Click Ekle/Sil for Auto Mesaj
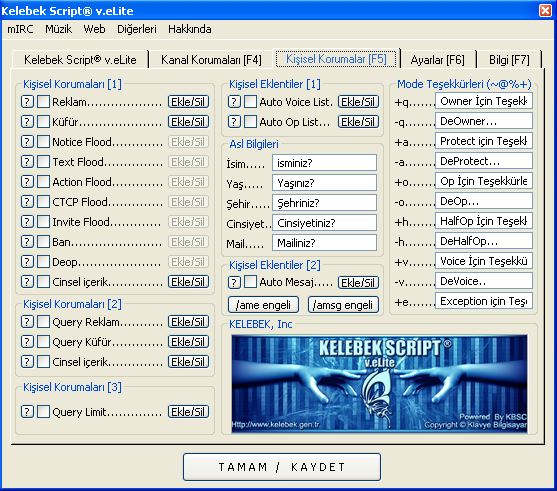The width and height of the screenshot is (557, 491). click(x=358, y=283)
